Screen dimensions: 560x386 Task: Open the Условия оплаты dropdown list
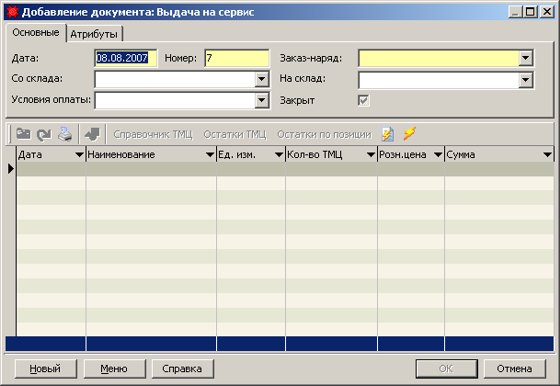click(262, 100)
